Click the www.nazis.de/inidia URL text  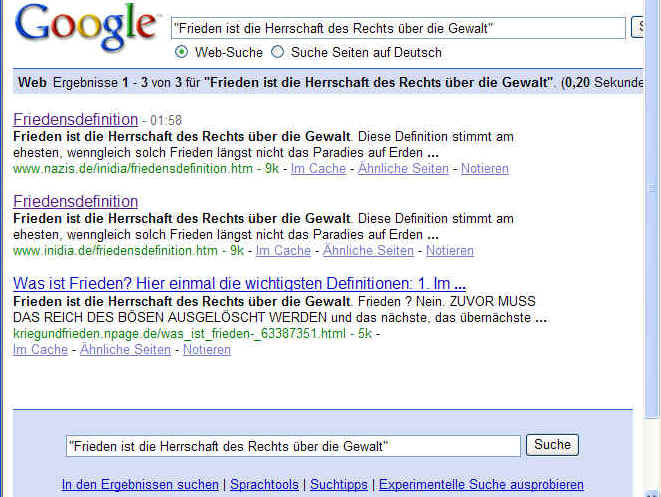(x=133, y=169)
